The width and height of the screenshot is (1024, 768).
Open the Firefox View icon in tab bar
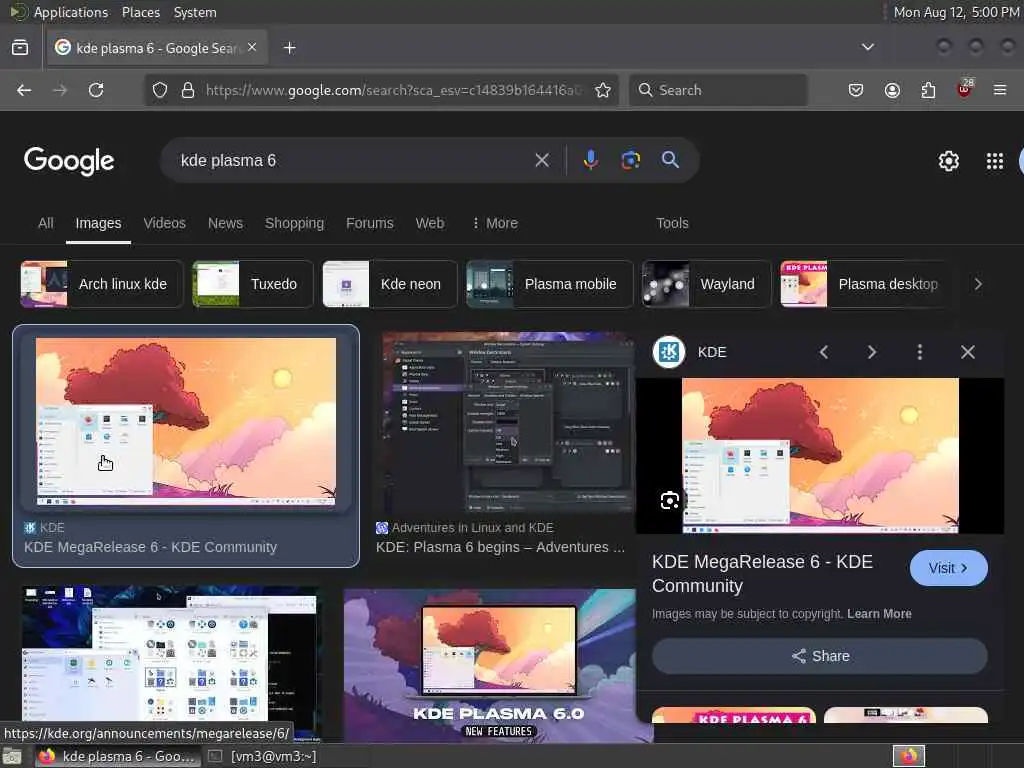point(20,48)
